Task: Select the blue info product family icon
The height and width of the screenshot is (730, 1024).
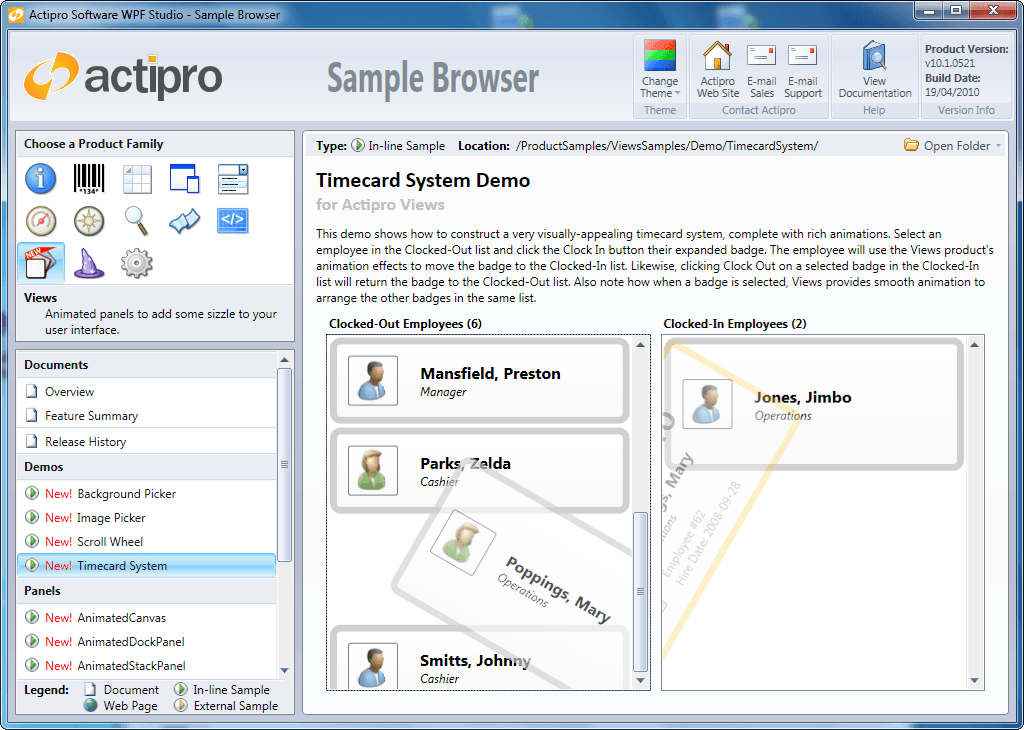Action: (x=40, y=179)
